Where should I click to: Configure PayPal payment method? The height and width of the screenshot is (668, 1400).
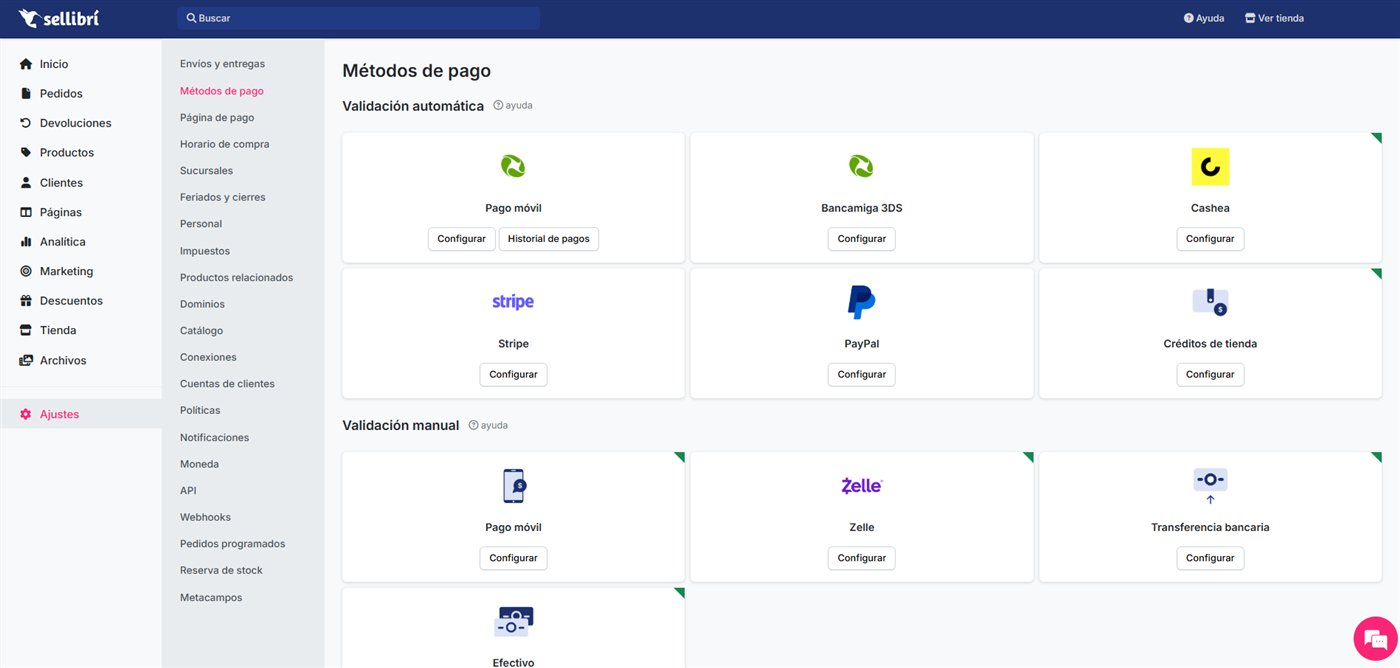click(x=861, y=374)
